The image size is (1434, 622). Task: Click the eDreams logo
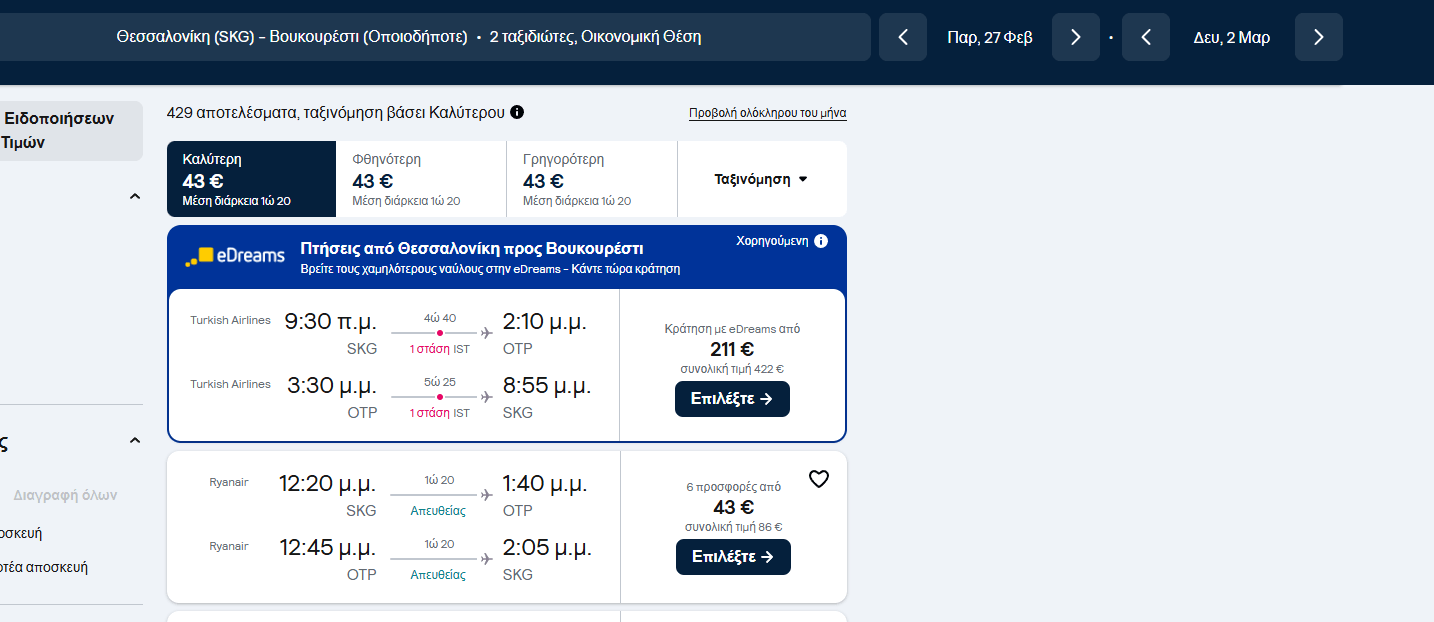click(235, 257)
